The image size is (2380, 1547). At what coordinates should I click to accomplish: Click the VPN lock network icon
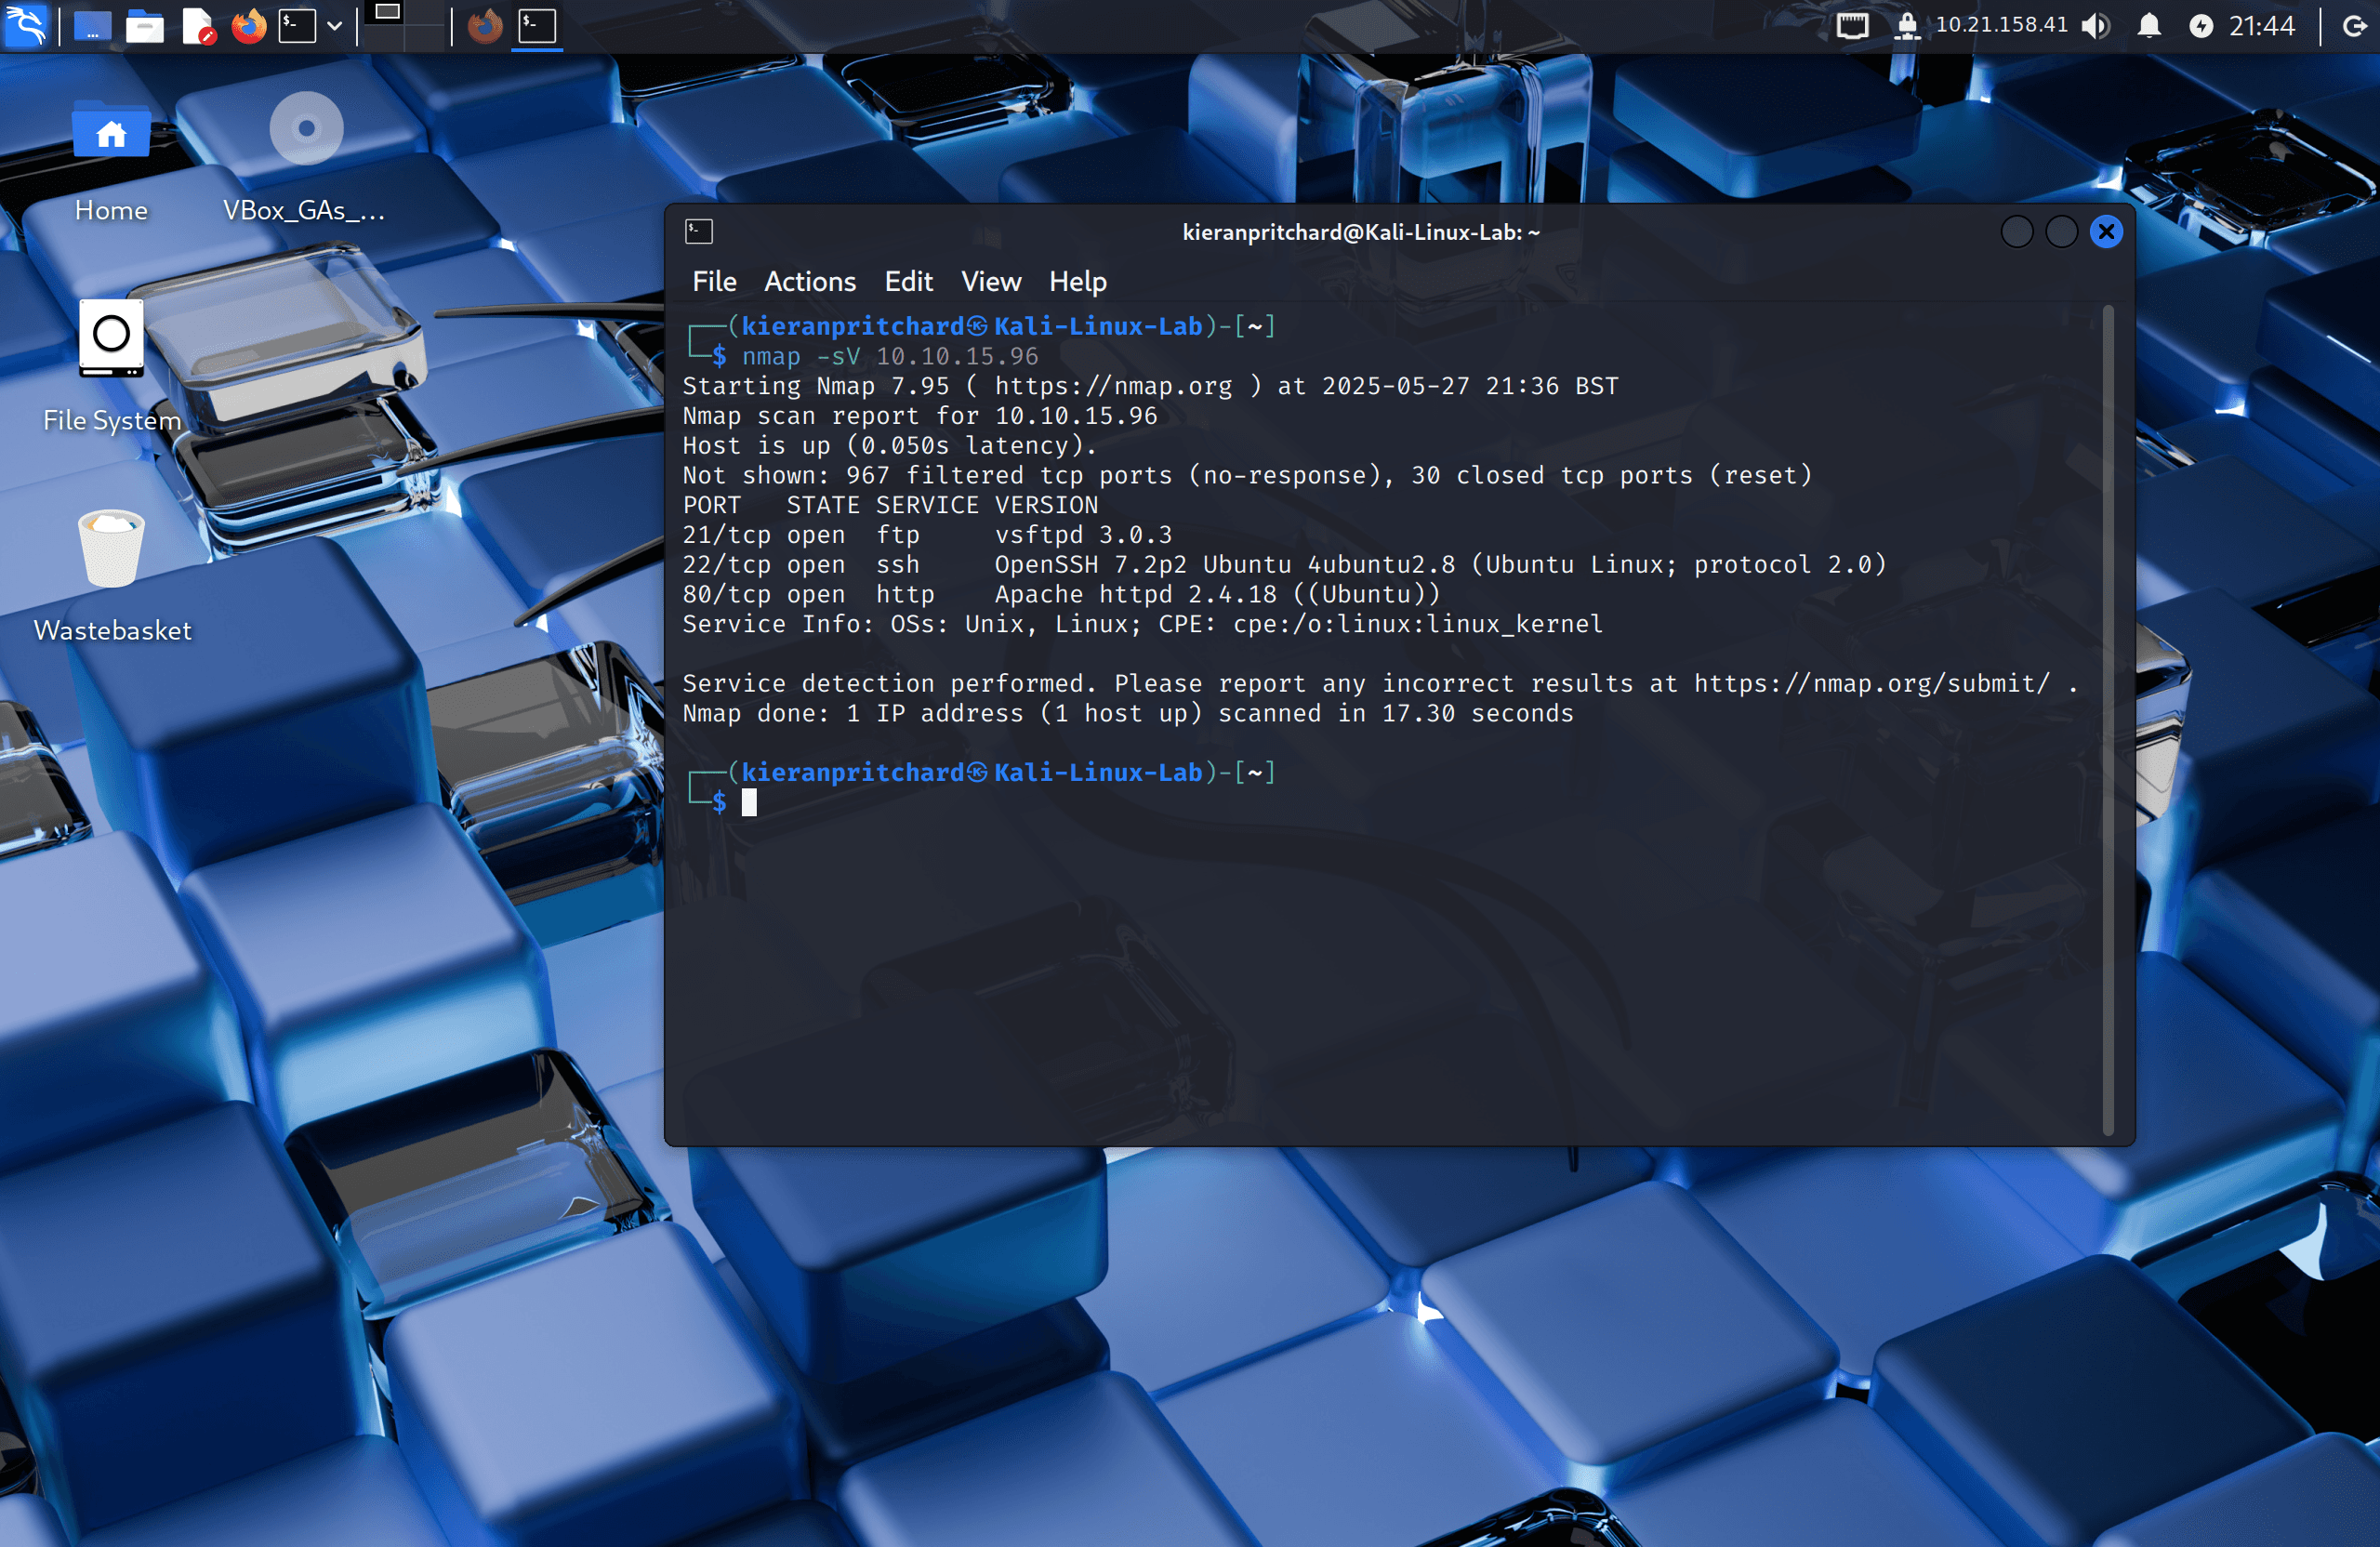click(x=1907, y=26)
